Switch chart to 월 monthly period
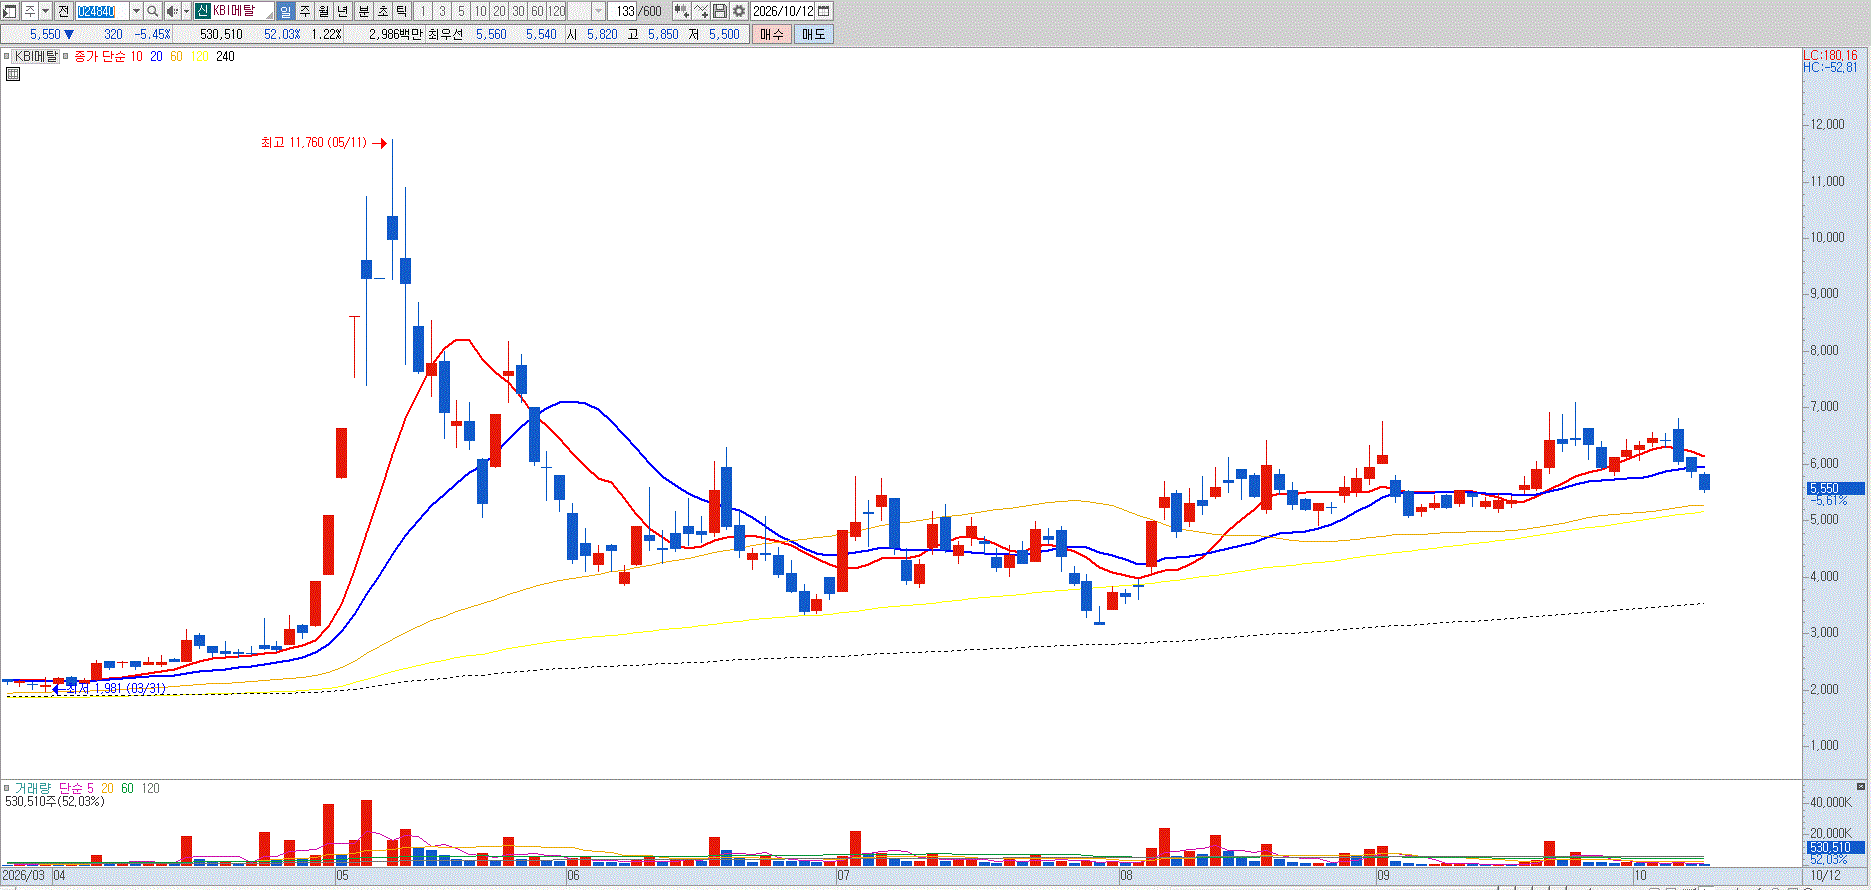The width and height of the screenshot is (1871, 890). tap(324, 11)
